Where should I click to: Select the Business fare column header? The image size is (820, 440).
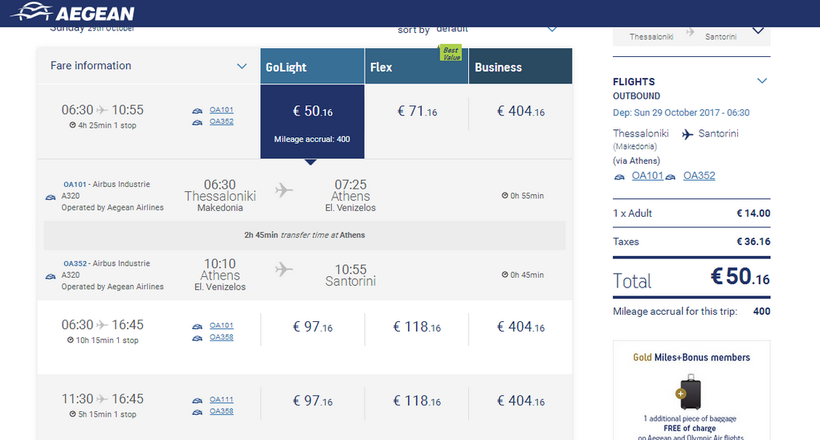click(520, 67)
